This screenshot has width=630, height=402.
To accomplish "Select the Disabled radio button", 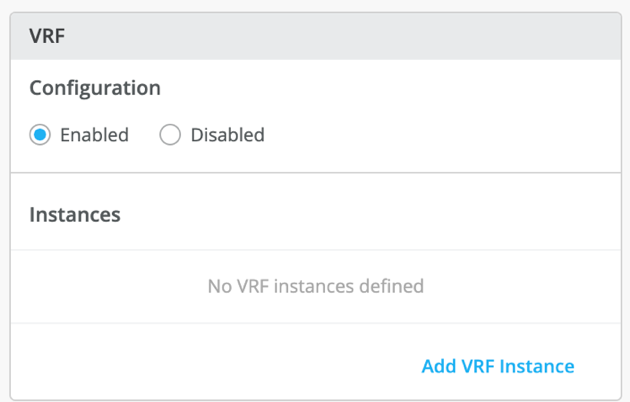I will coord(170,135).
